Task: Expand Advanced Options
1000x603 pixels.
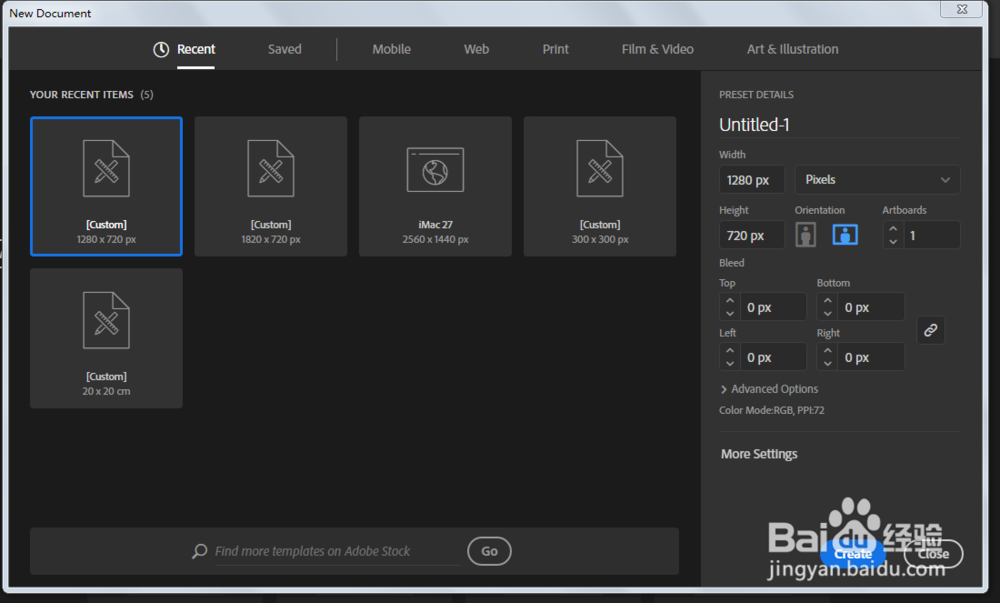Action: pos(769,389)
